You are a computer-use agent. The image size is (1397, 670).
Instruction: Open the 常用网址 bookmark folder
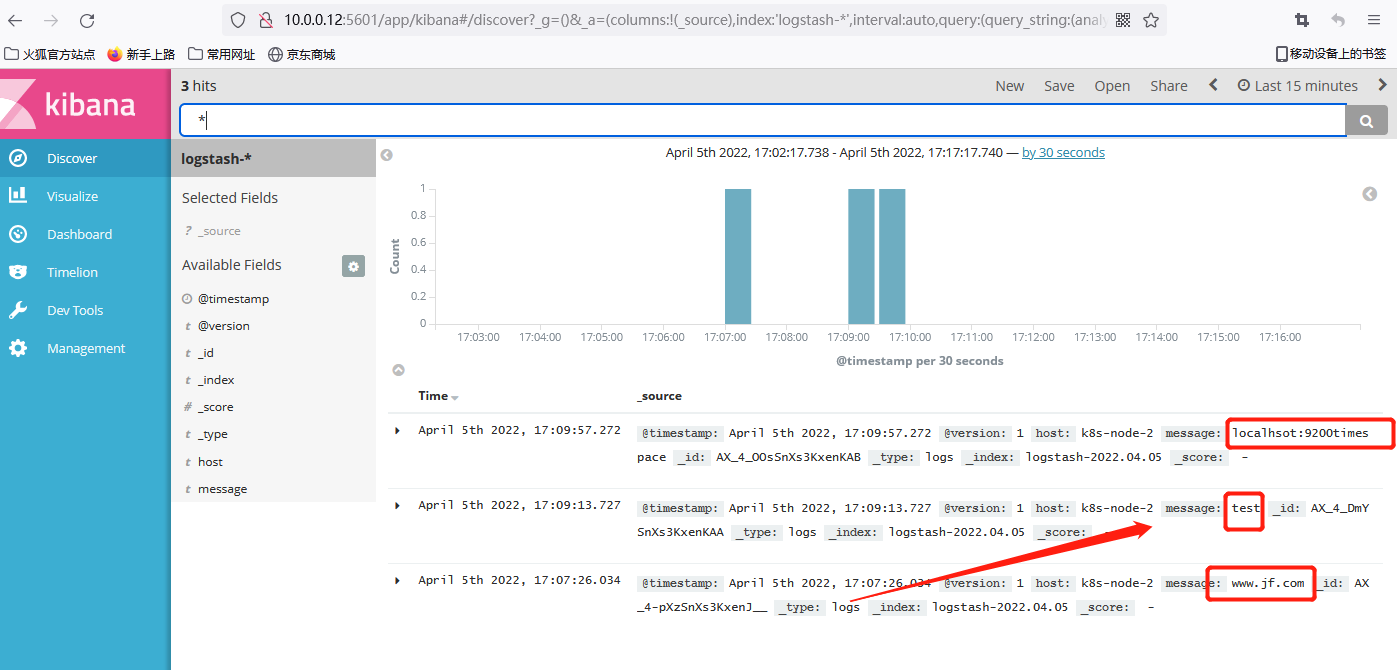point(222,54)
